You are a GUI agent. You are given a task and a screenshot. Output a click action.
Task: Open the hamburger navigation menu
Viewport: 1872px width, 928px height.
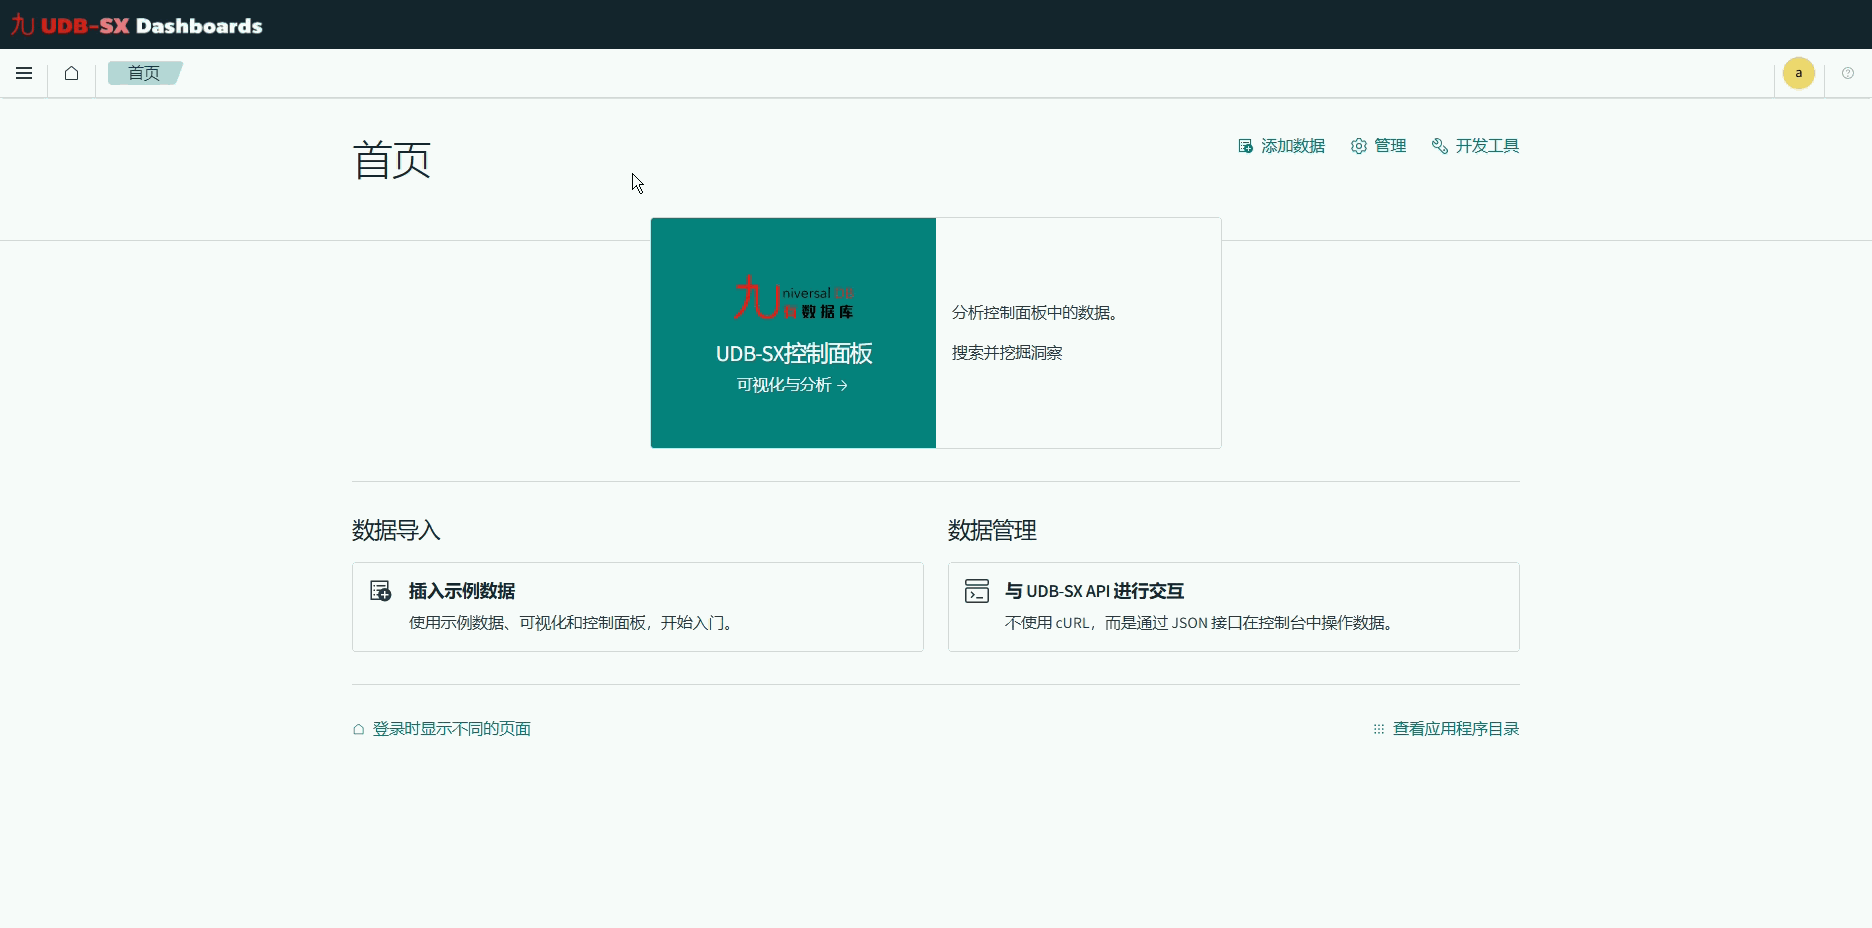(23, 73)
